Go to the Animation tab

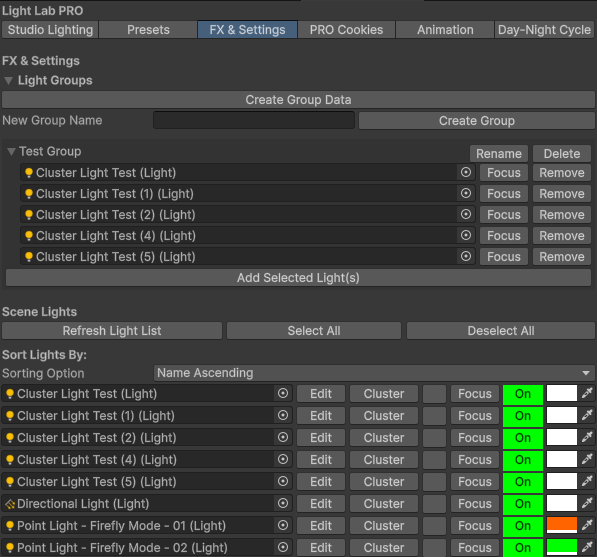point(445,30)
